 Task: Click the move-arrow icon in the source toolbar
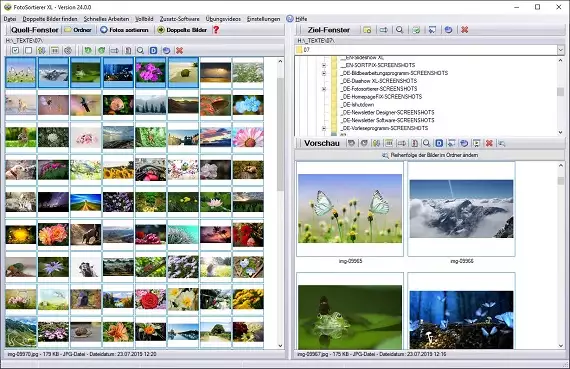point(115,51)
